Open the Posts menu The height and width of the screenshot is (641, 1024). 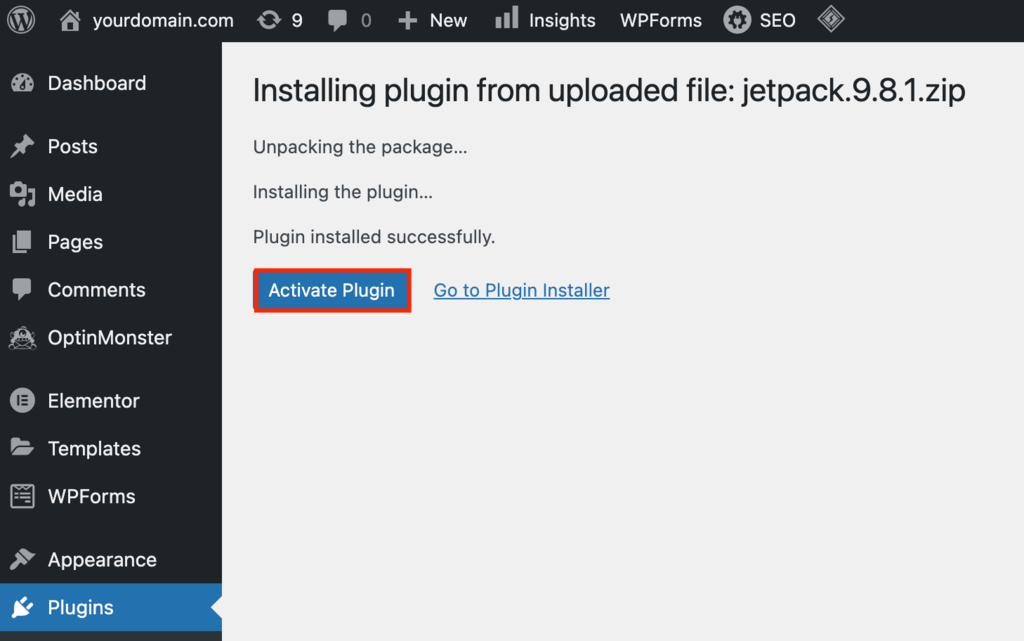[73, 146]
